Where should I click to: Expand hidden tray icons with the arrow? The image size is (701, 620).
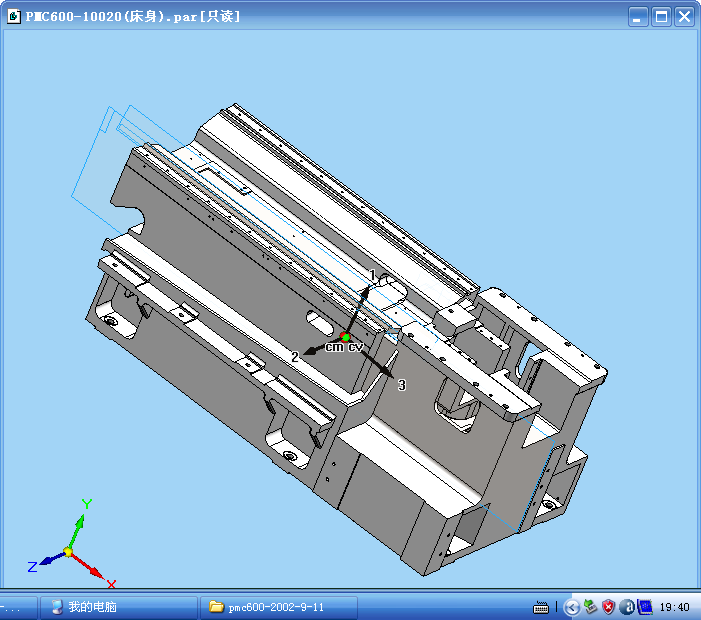[x=572, y=607]
